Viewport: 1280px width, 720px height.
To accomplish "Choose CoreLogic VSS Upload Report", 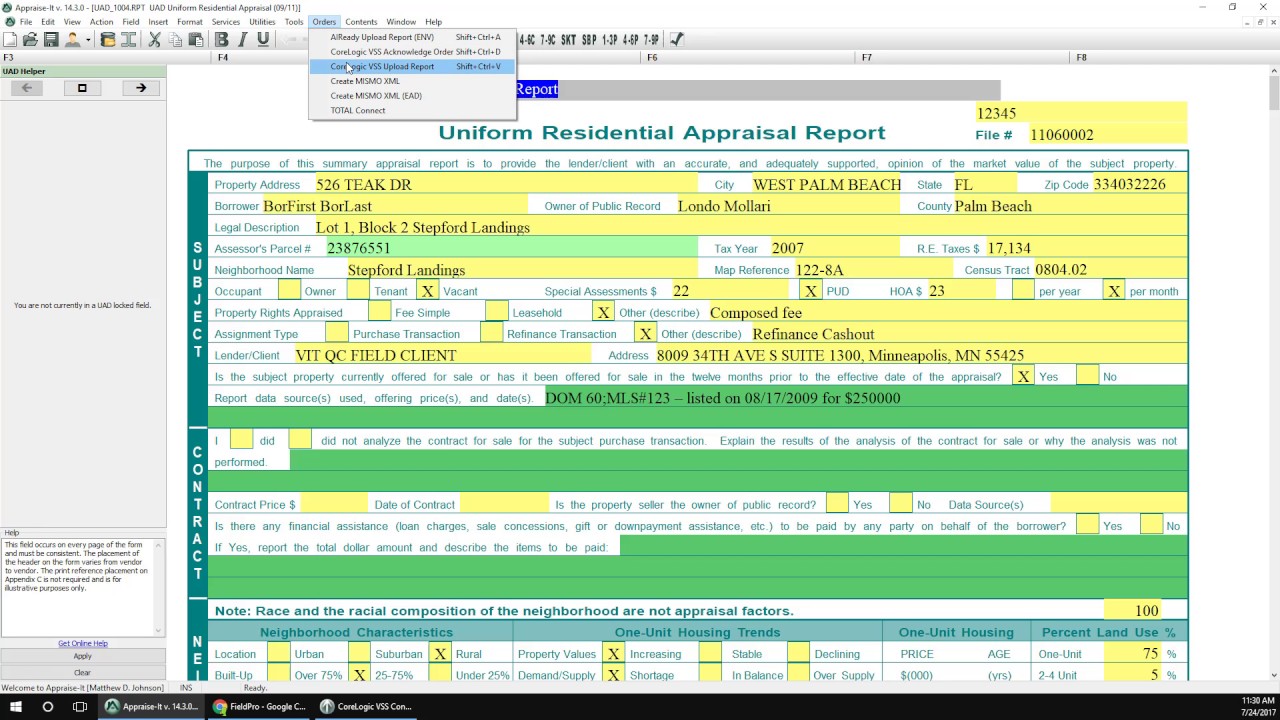I will [x=412, y=66].
